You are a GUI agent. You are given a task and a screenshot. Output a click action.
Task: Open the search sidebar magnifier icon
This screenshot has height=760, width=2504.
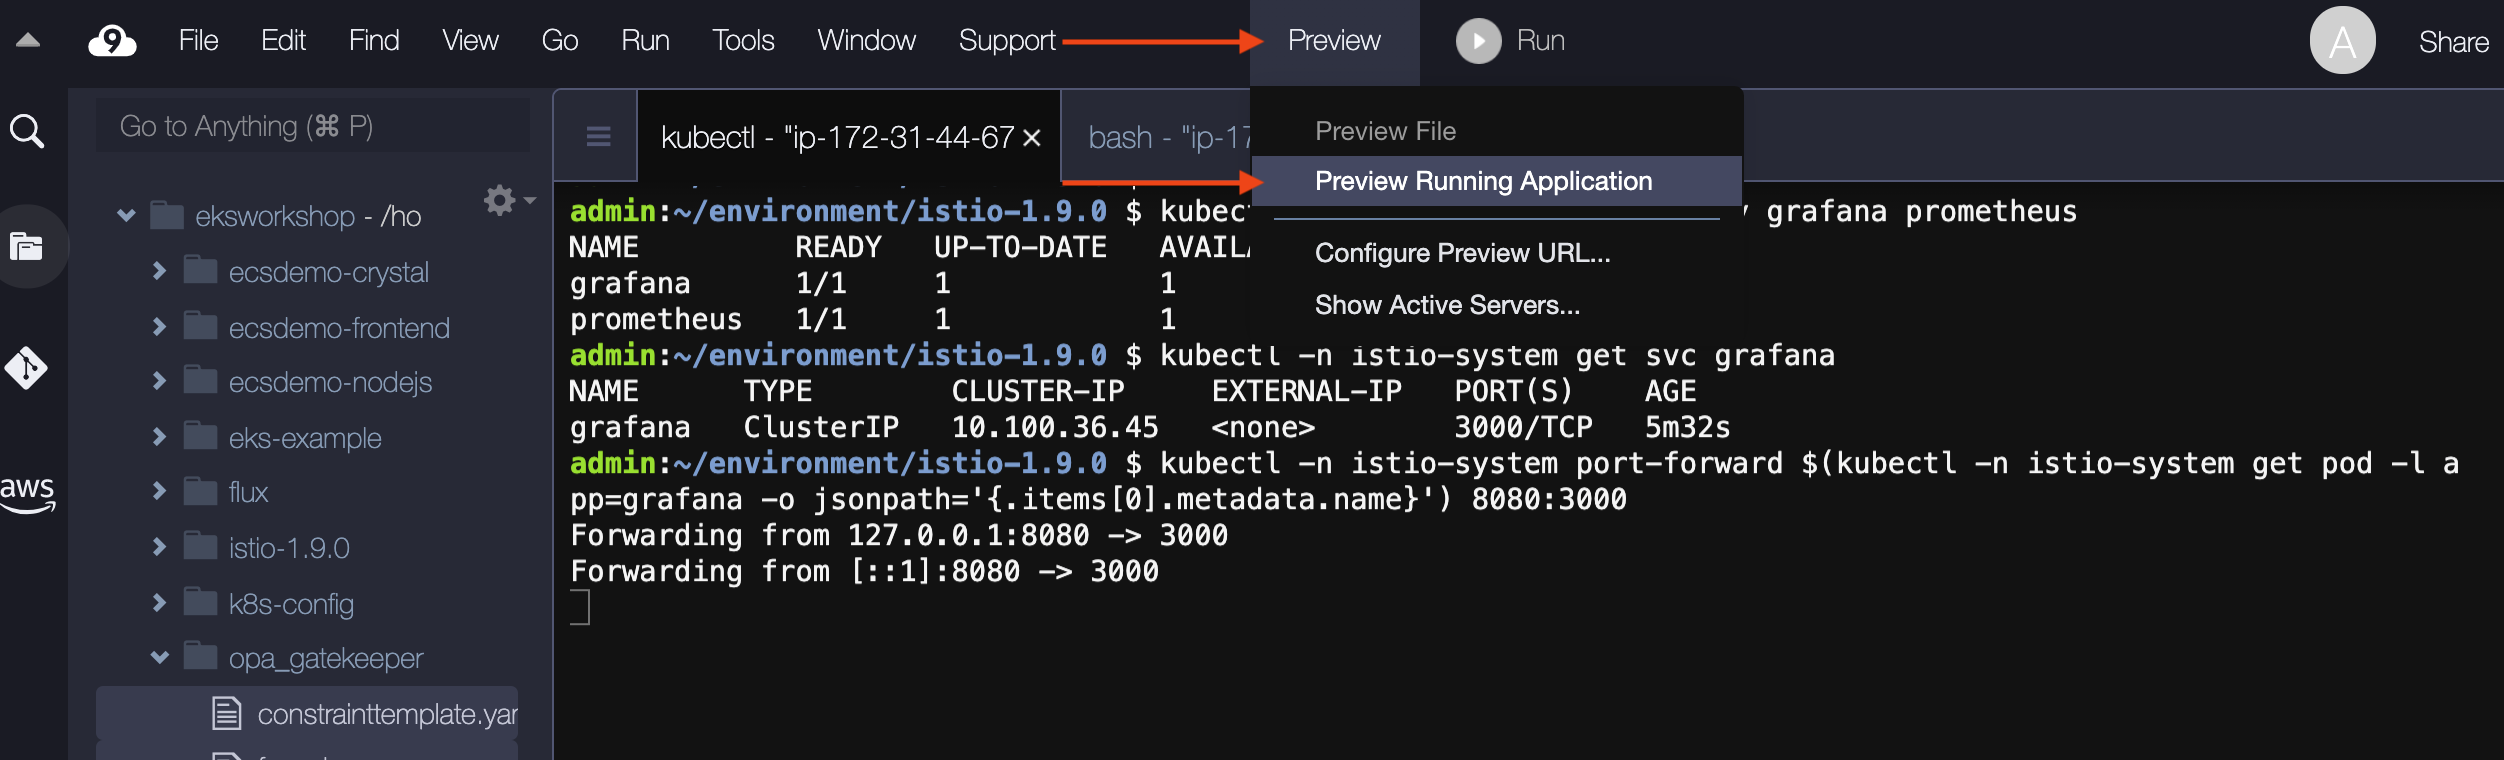click(27, 130)
